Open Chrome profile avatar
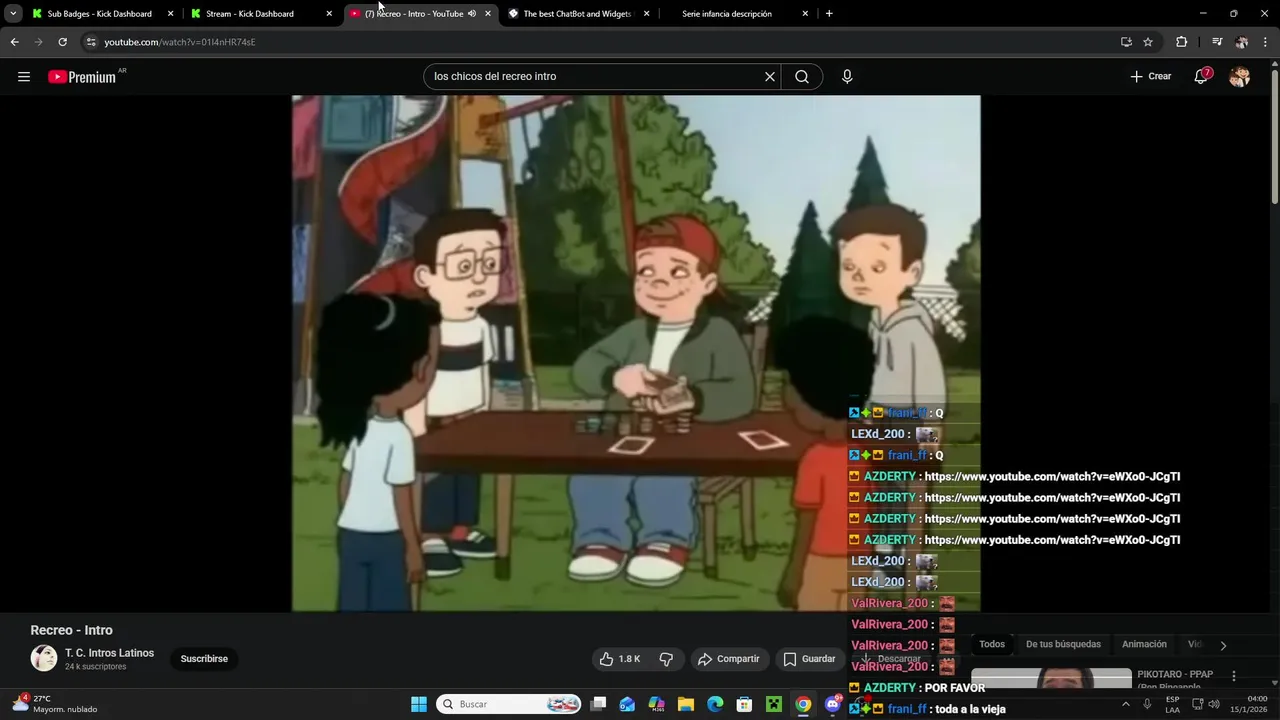 1241,42
